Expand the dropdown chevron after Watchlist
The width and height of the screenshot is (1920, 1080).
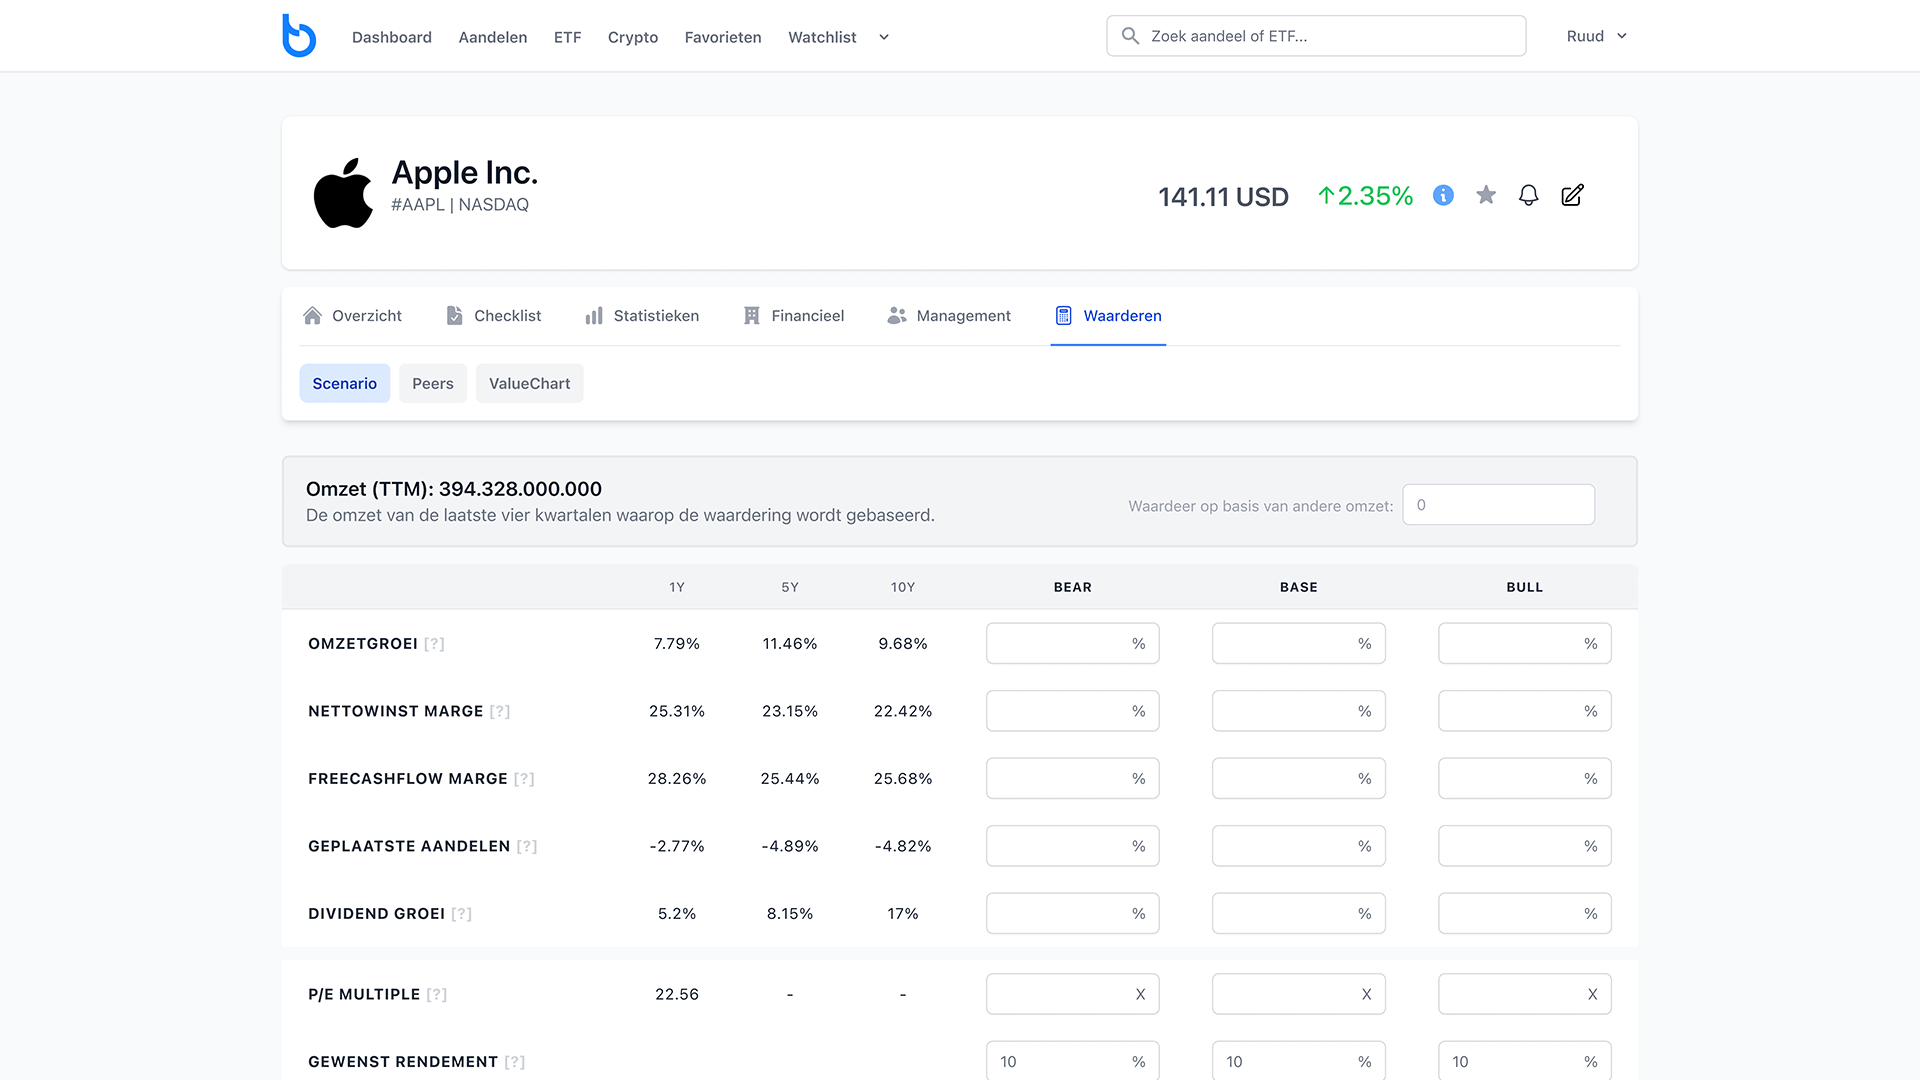(884, 37)
